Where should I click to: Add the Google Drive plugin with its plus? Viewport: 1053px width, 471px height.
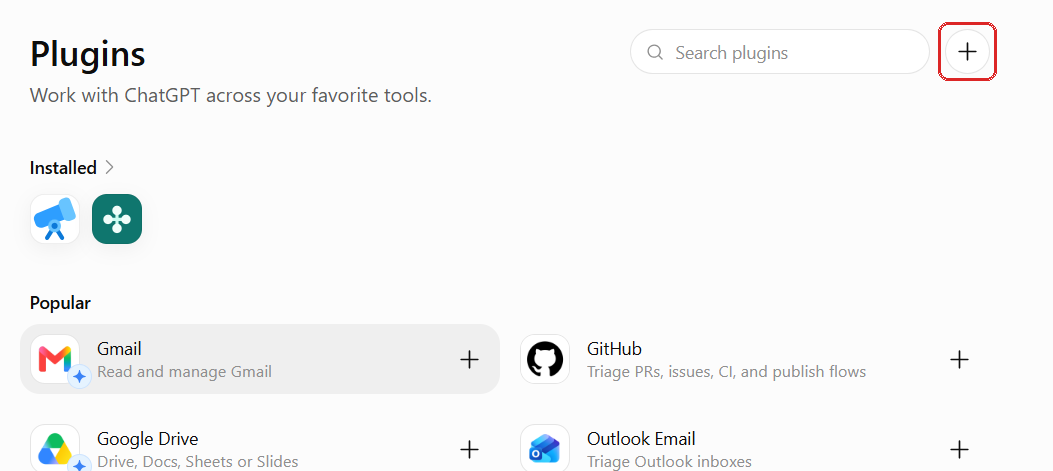point(469,449)
